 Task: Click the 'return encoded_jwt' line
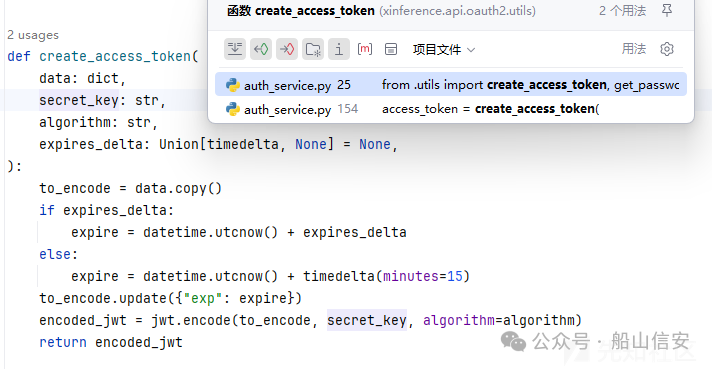tap(111, 342)
